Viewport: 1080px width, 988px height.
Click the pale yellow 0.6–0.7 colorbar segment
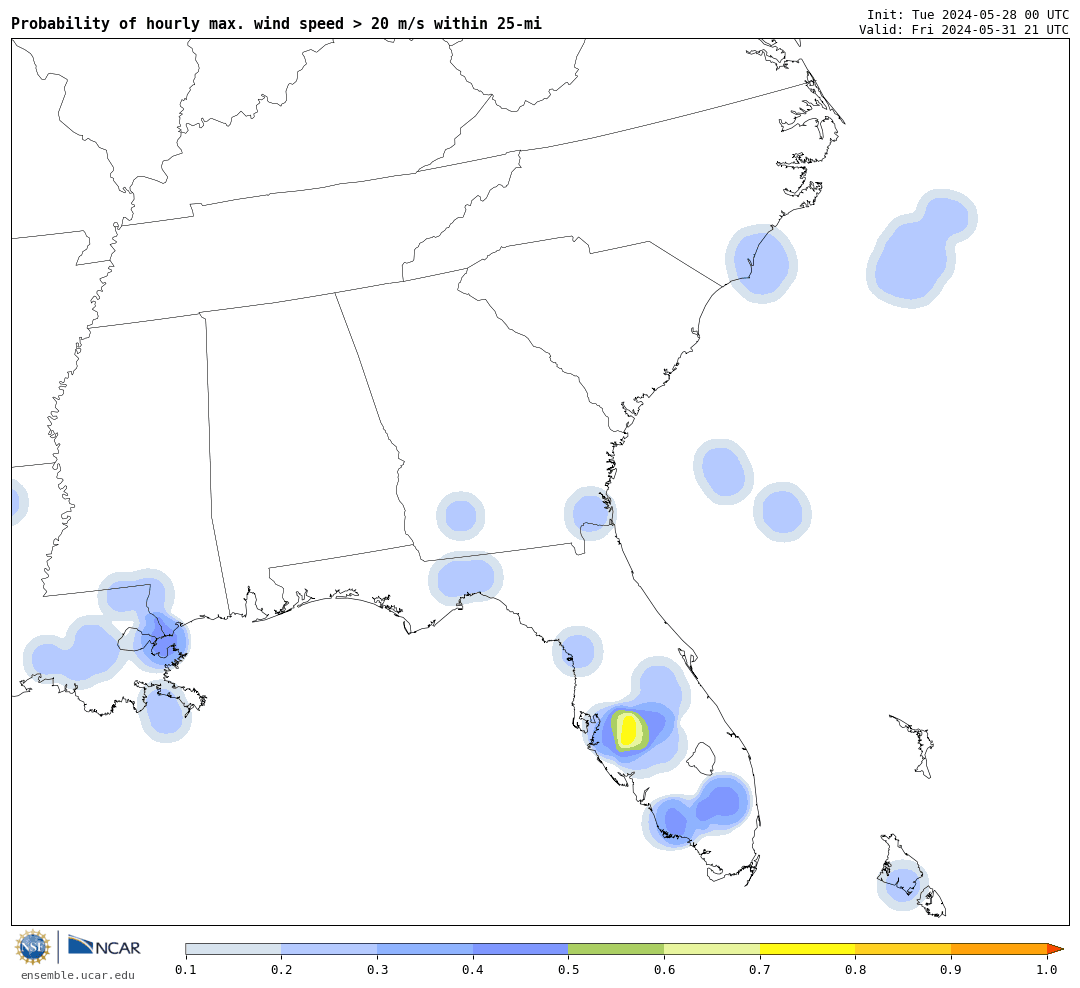[x=712, y=949]
